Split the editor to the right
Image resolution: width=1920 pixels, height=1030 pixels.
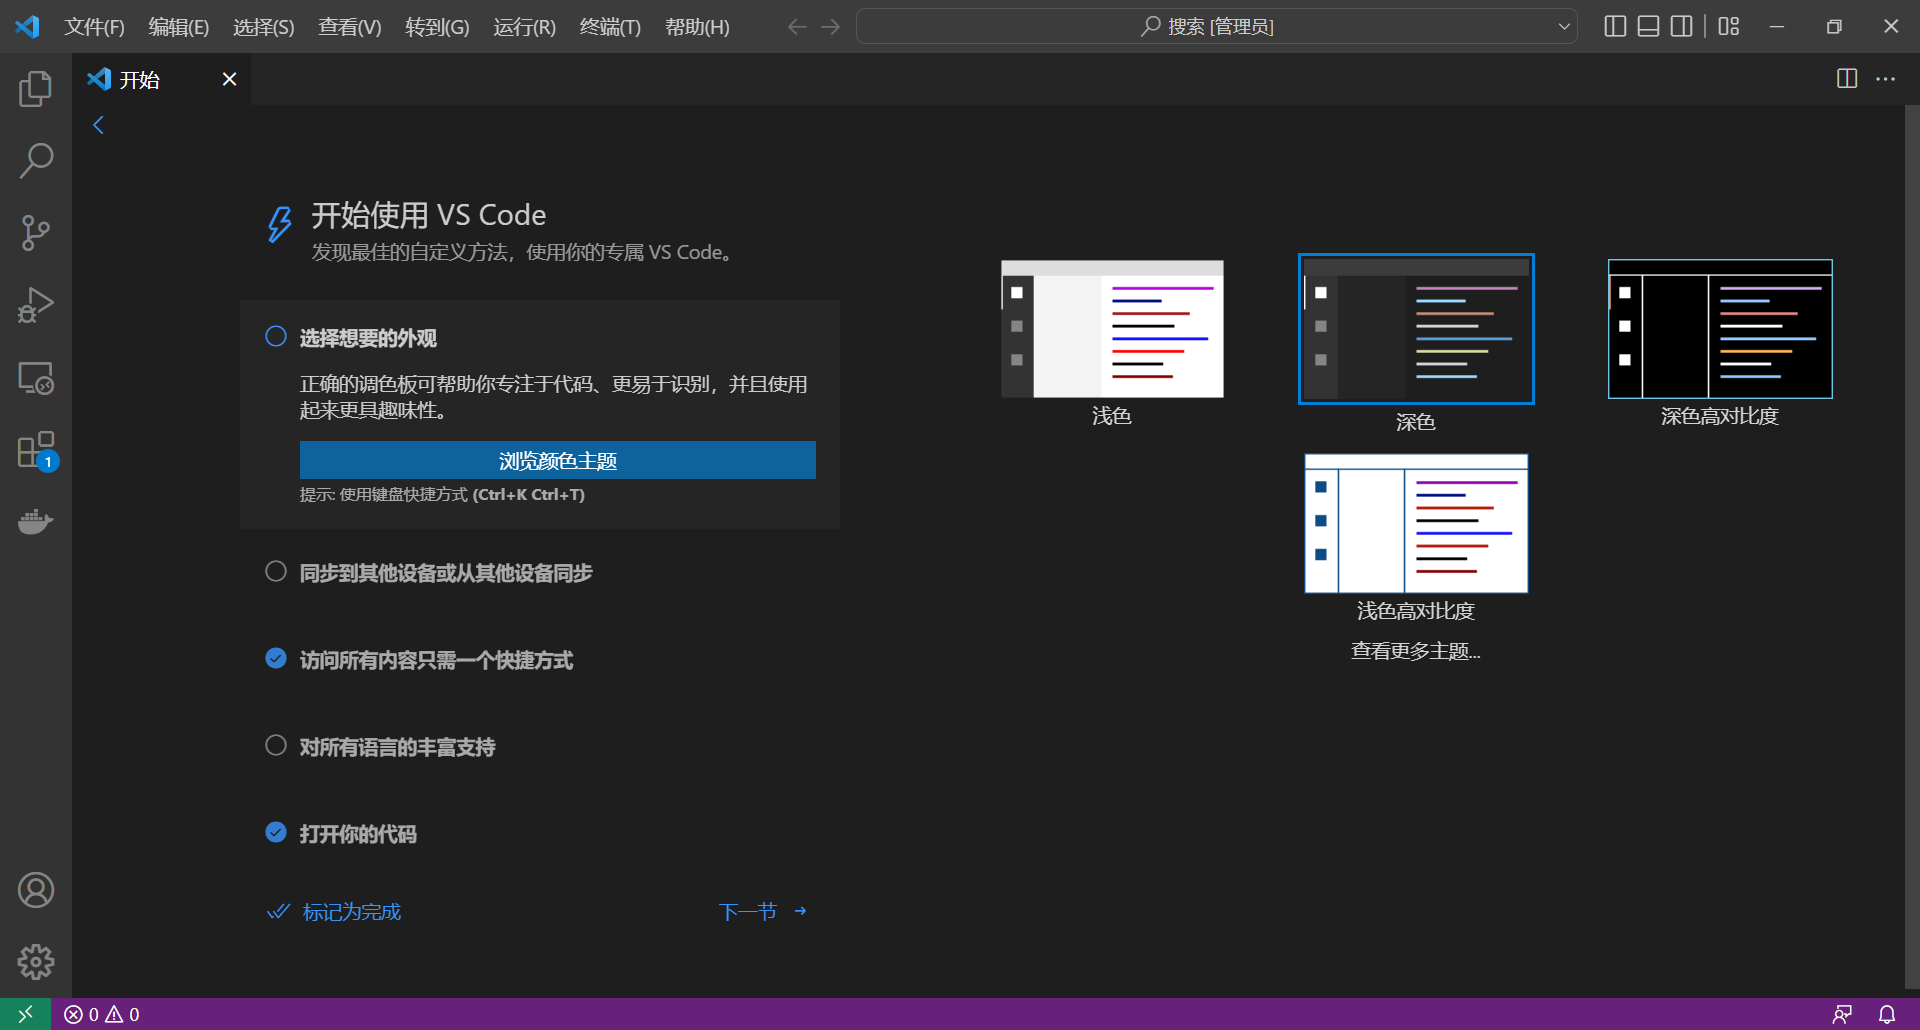click(x=1847, y=78)
